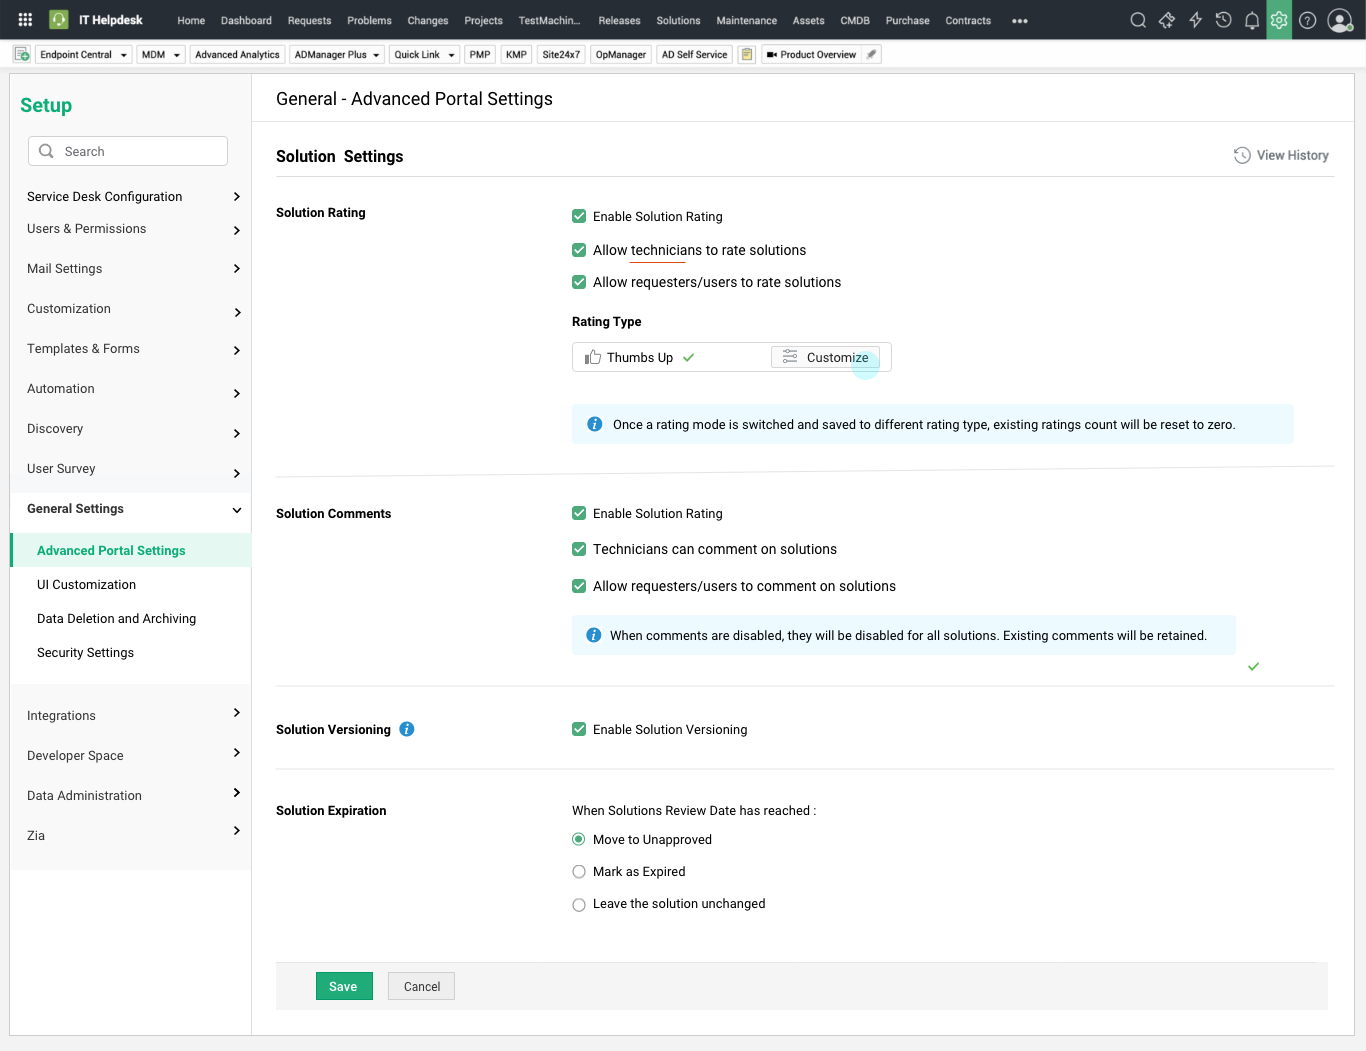The width and height of the screenshot is (1366, 1051).
Task: Go to the Requests tab
Action: point(309,21)
